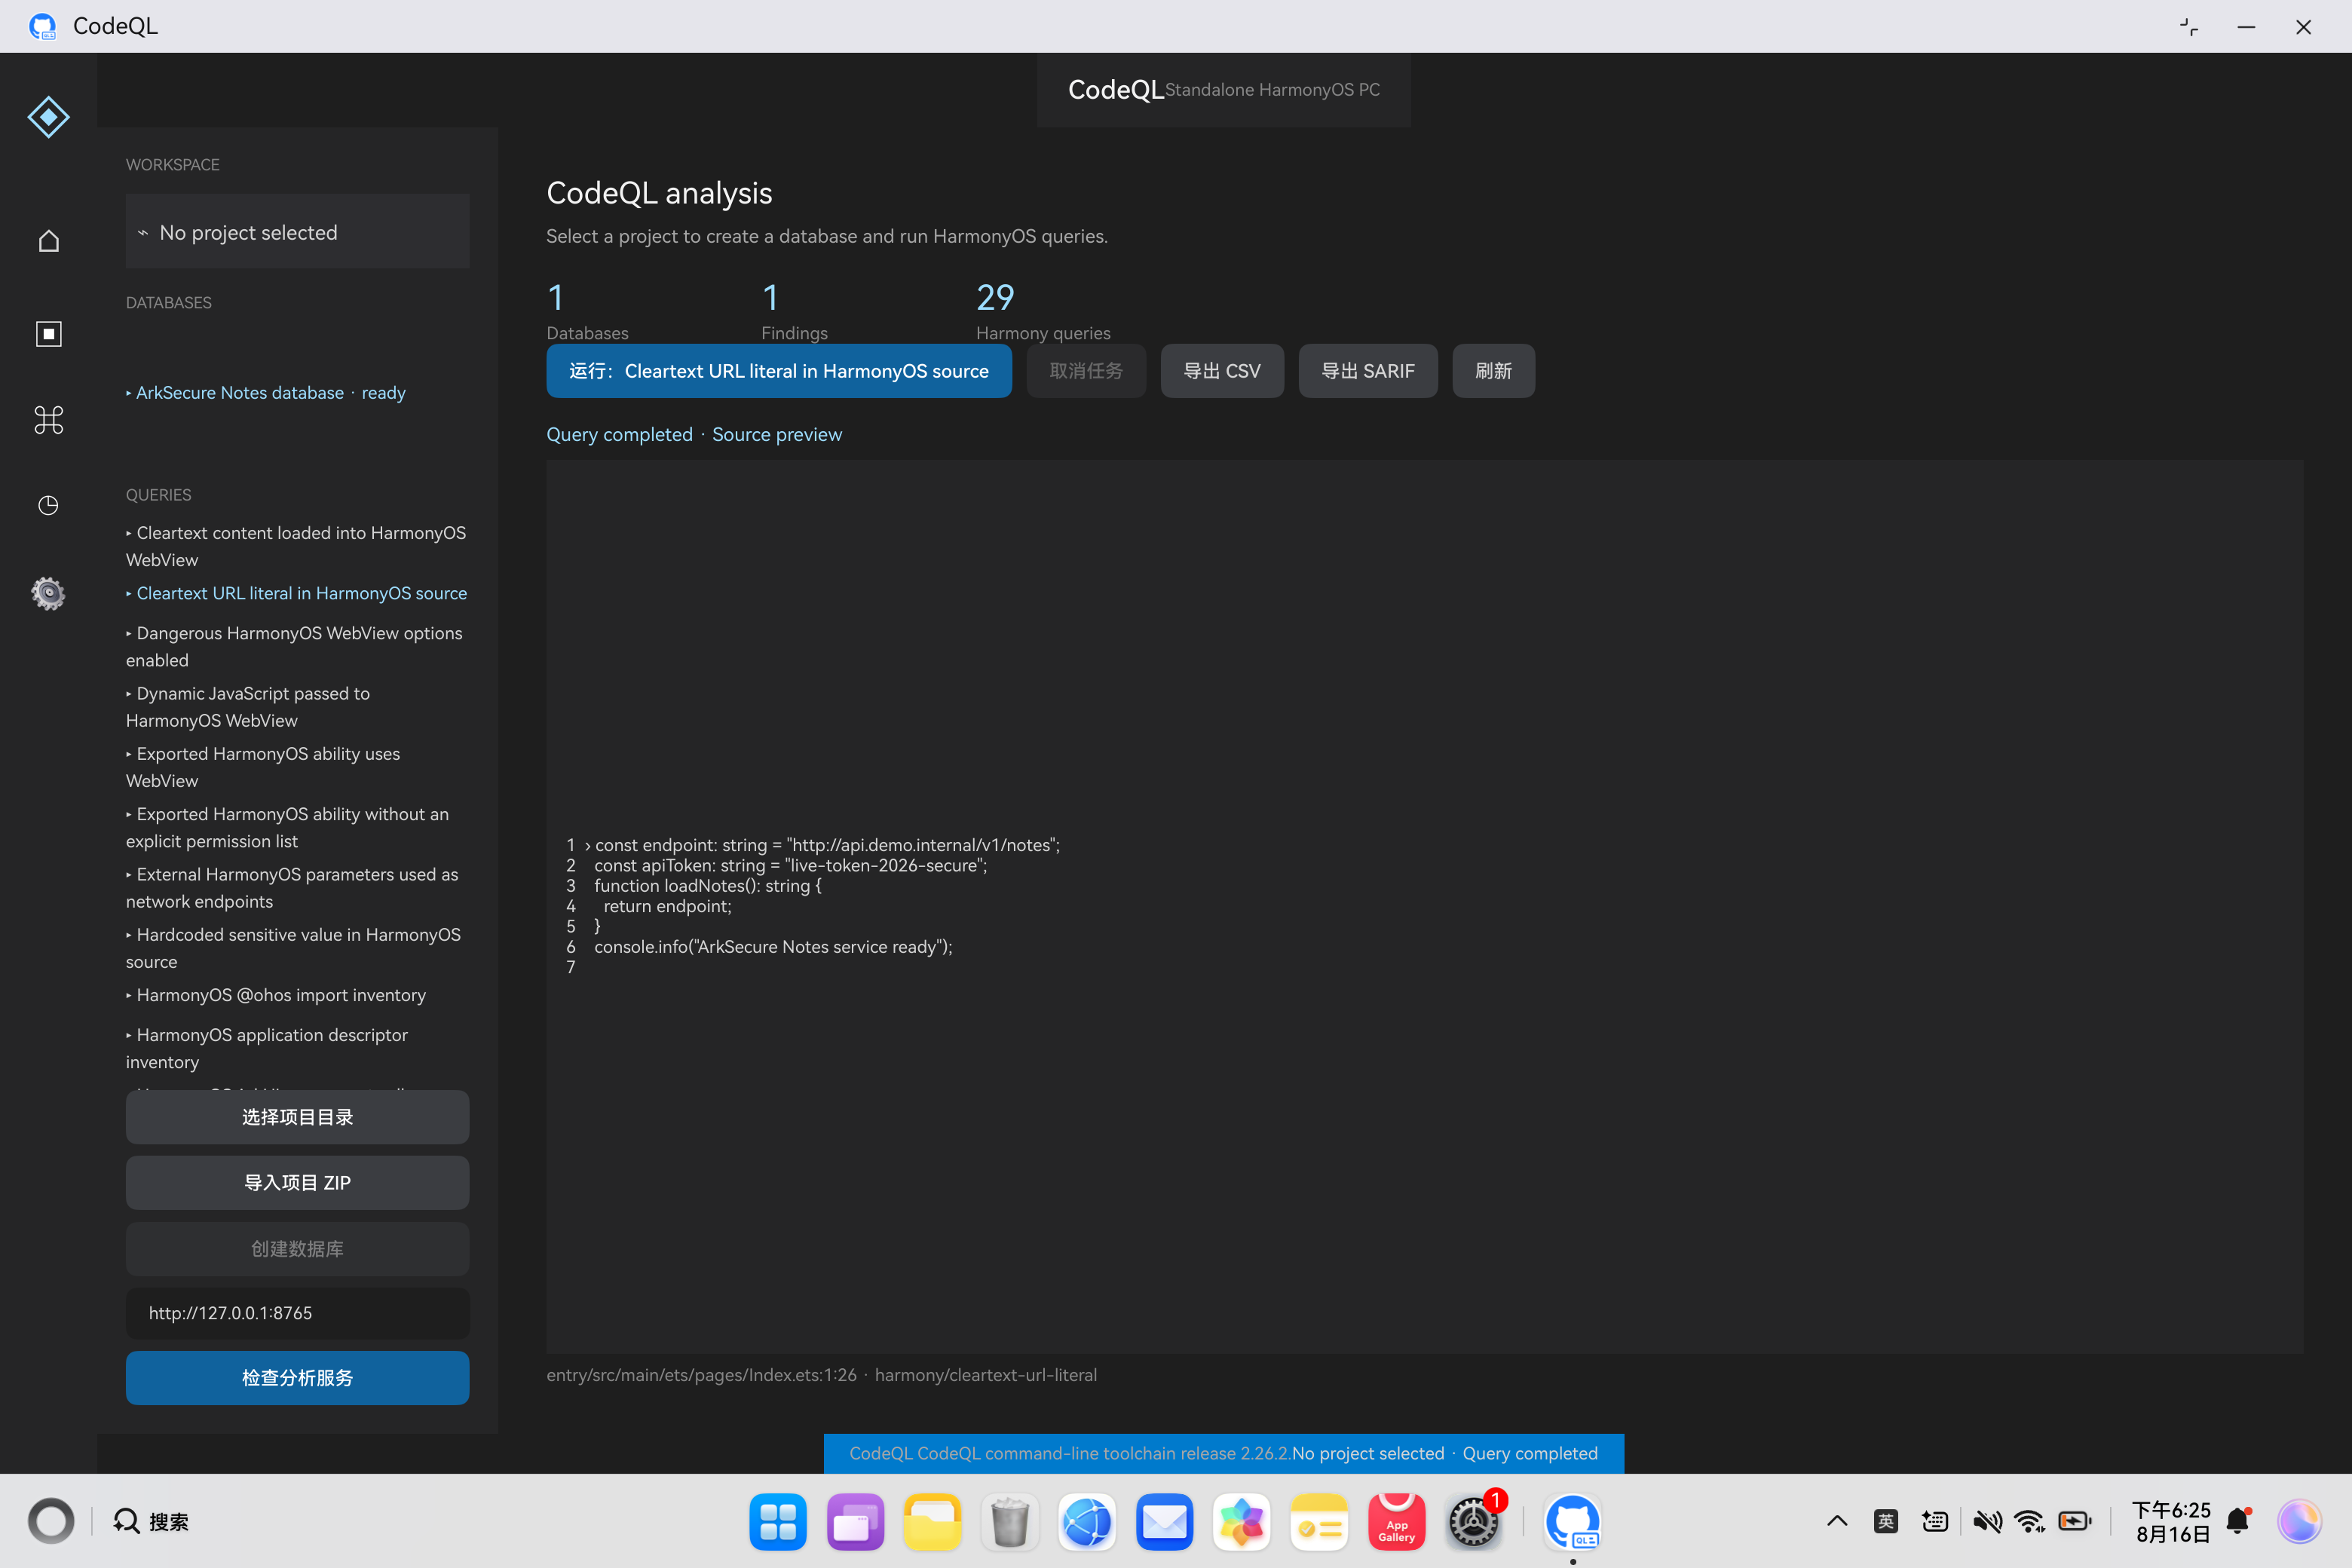The image size is (2352, 1568).
Task: Click the 取消任务 cancel task button
Action: pos(1086,371)
